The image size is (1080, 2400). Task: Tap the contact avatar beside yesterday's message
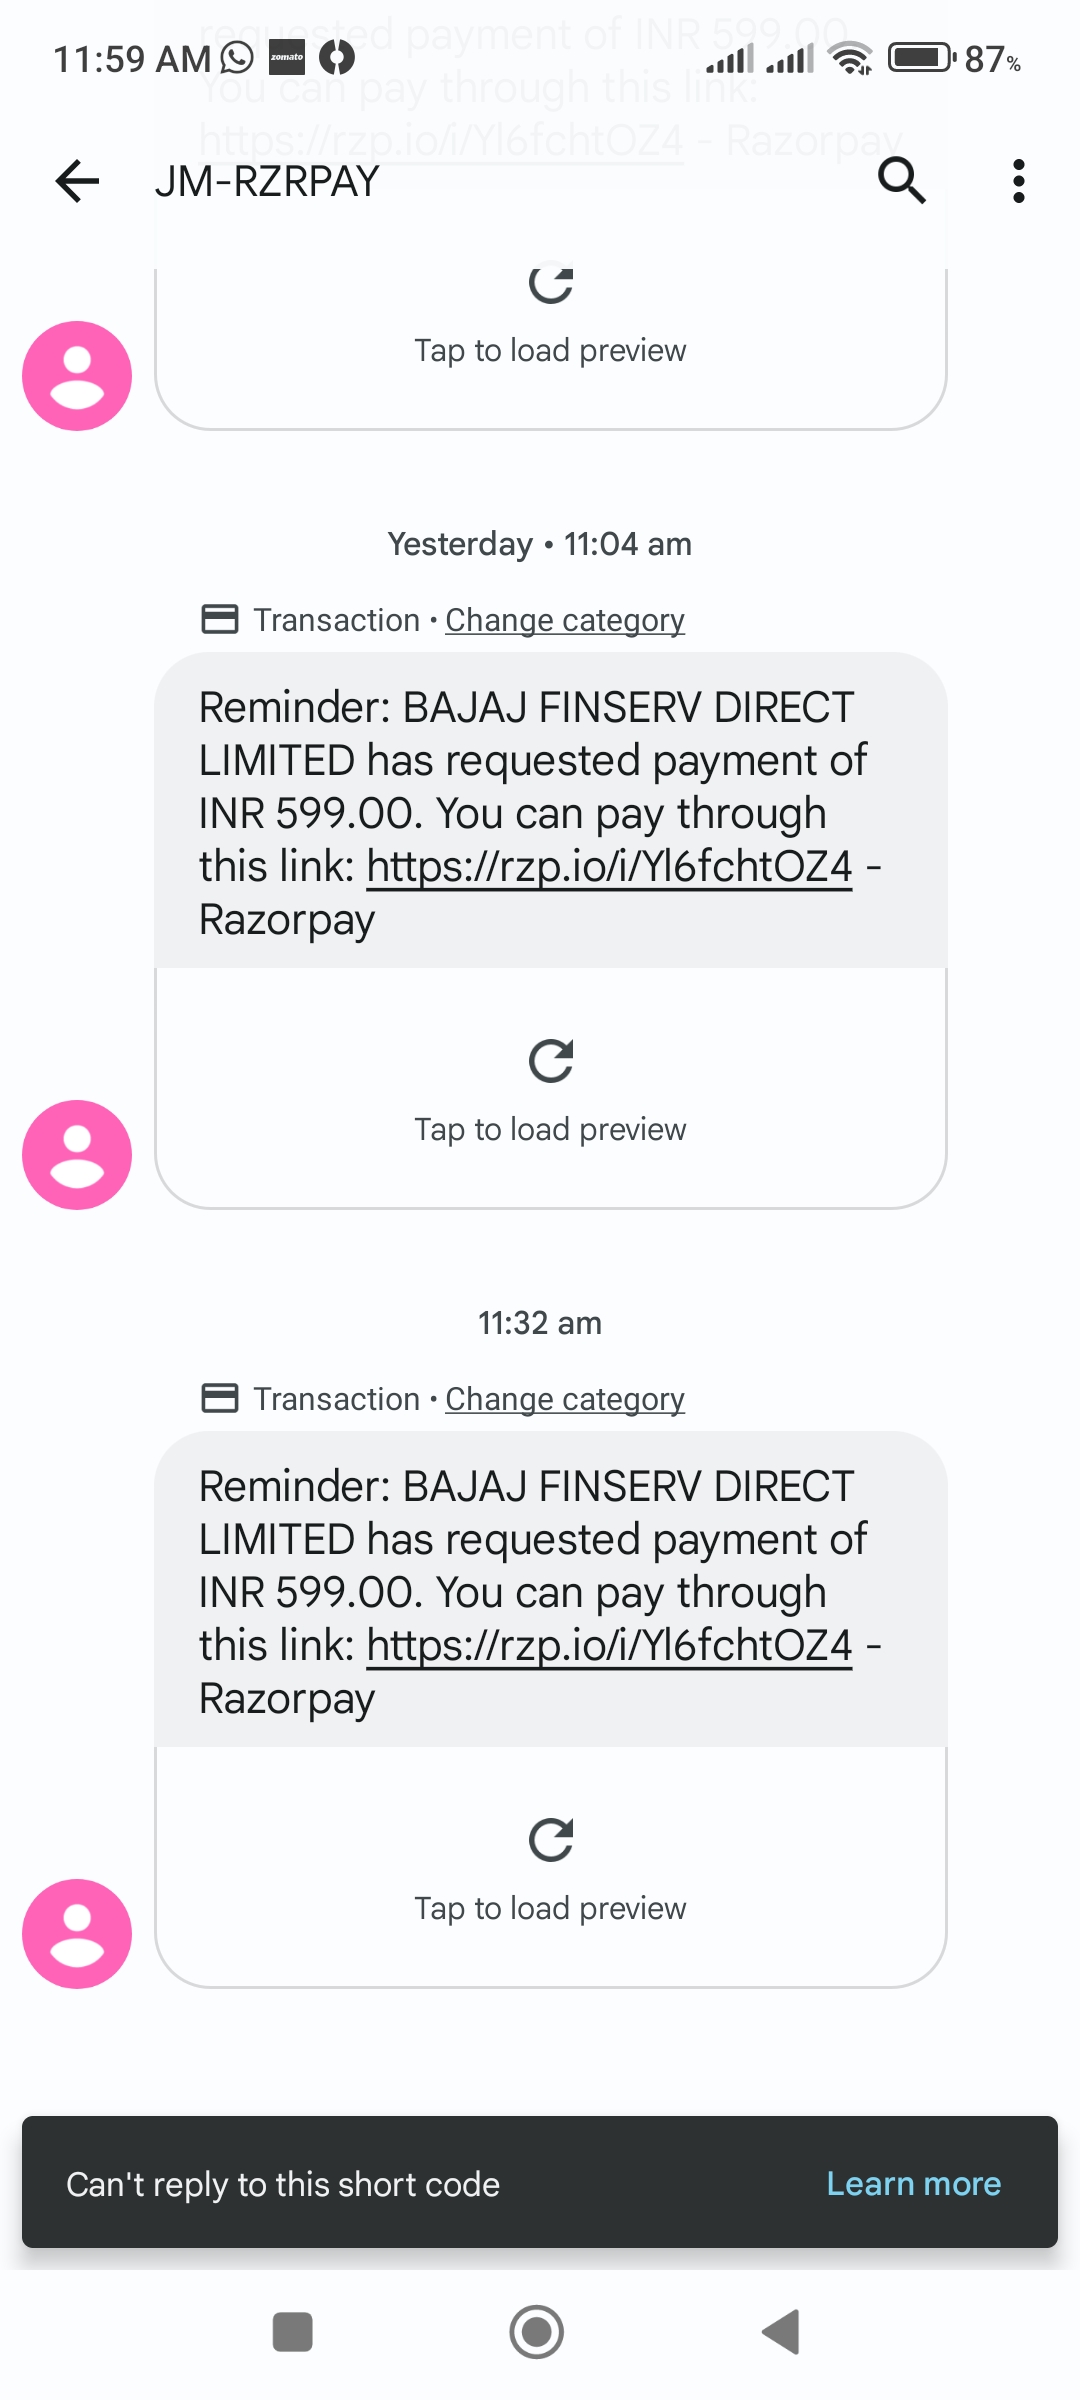click(x=77, y=1155)
